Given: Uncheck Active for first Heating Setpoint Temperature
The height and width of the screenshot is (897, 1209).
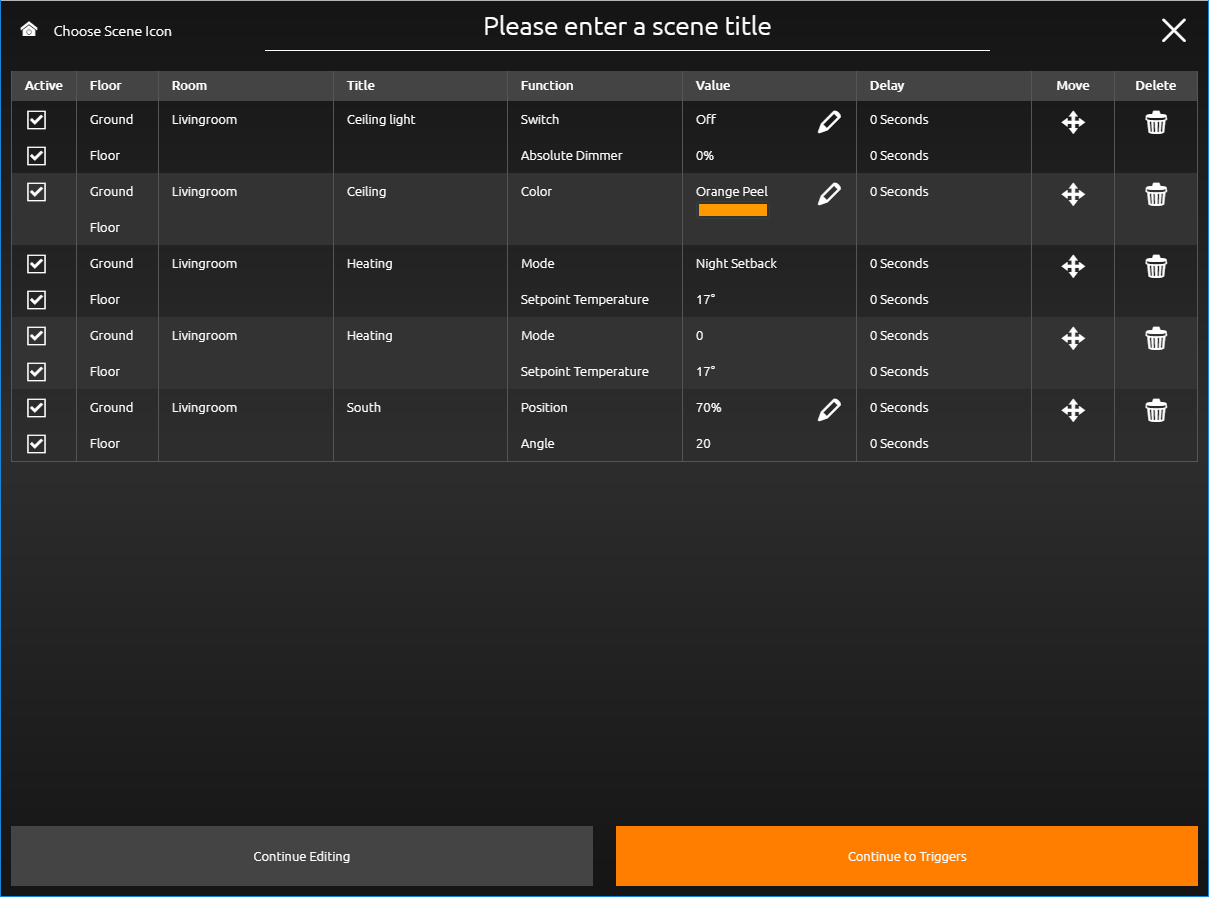Looking at the screenshot, I should click(x=36, y=300).
